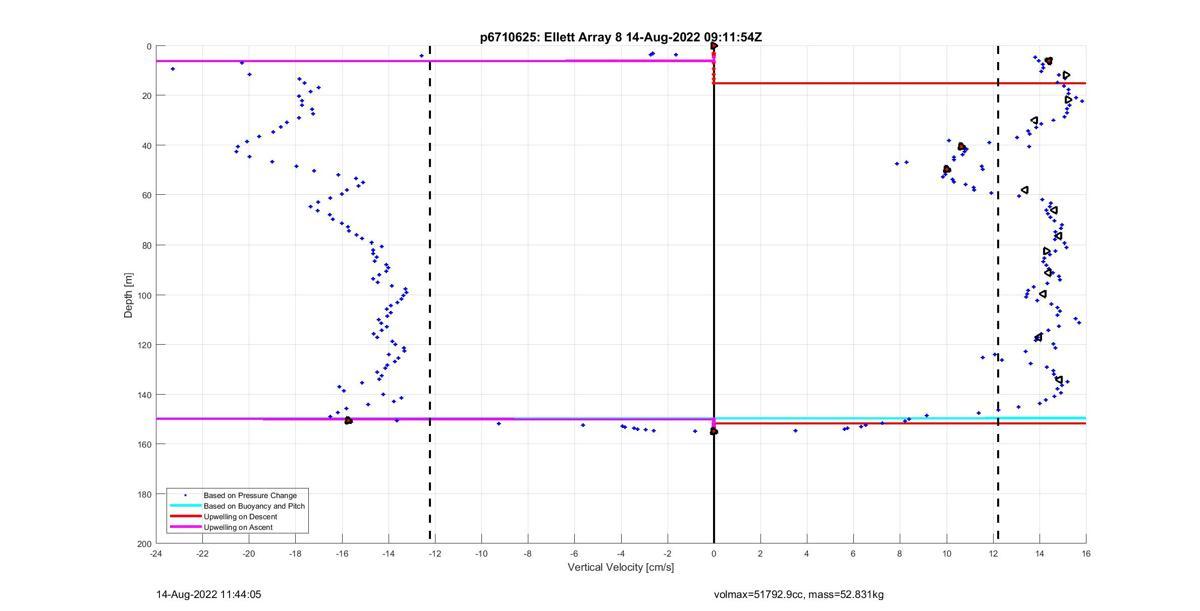Click velocity axis tick label '8'
The height and width of the screenshot is (611, 1200).
[x=900, y=553]
